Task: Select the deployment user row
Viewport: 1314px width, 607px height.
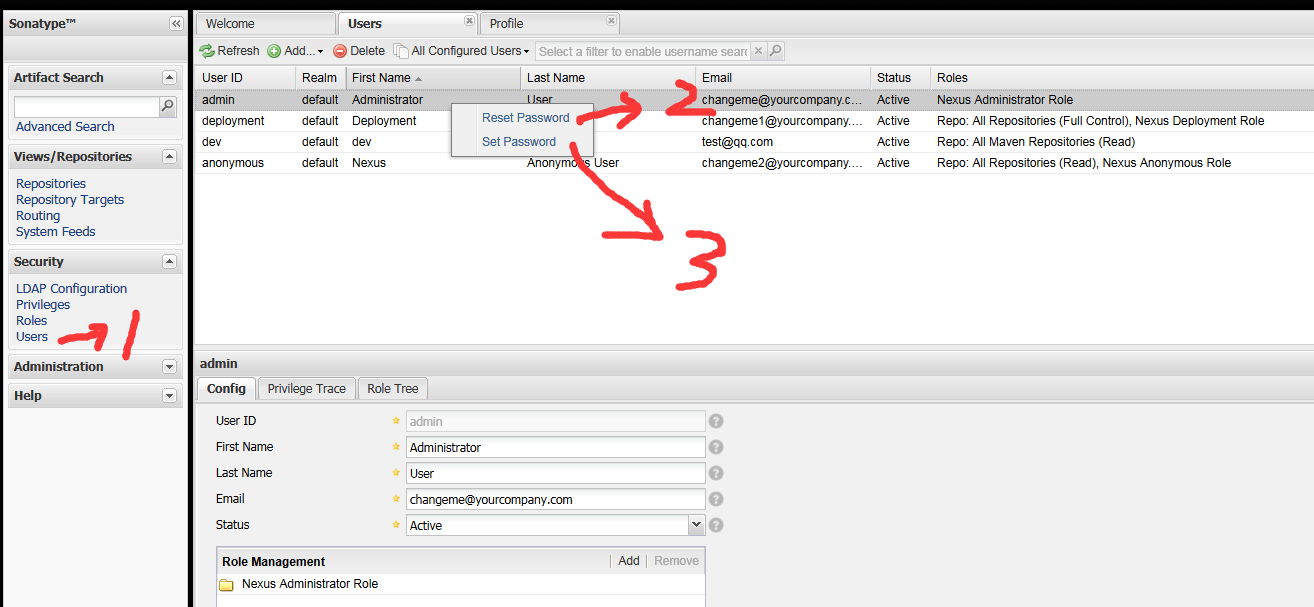Action: click(x=753, y=121)
